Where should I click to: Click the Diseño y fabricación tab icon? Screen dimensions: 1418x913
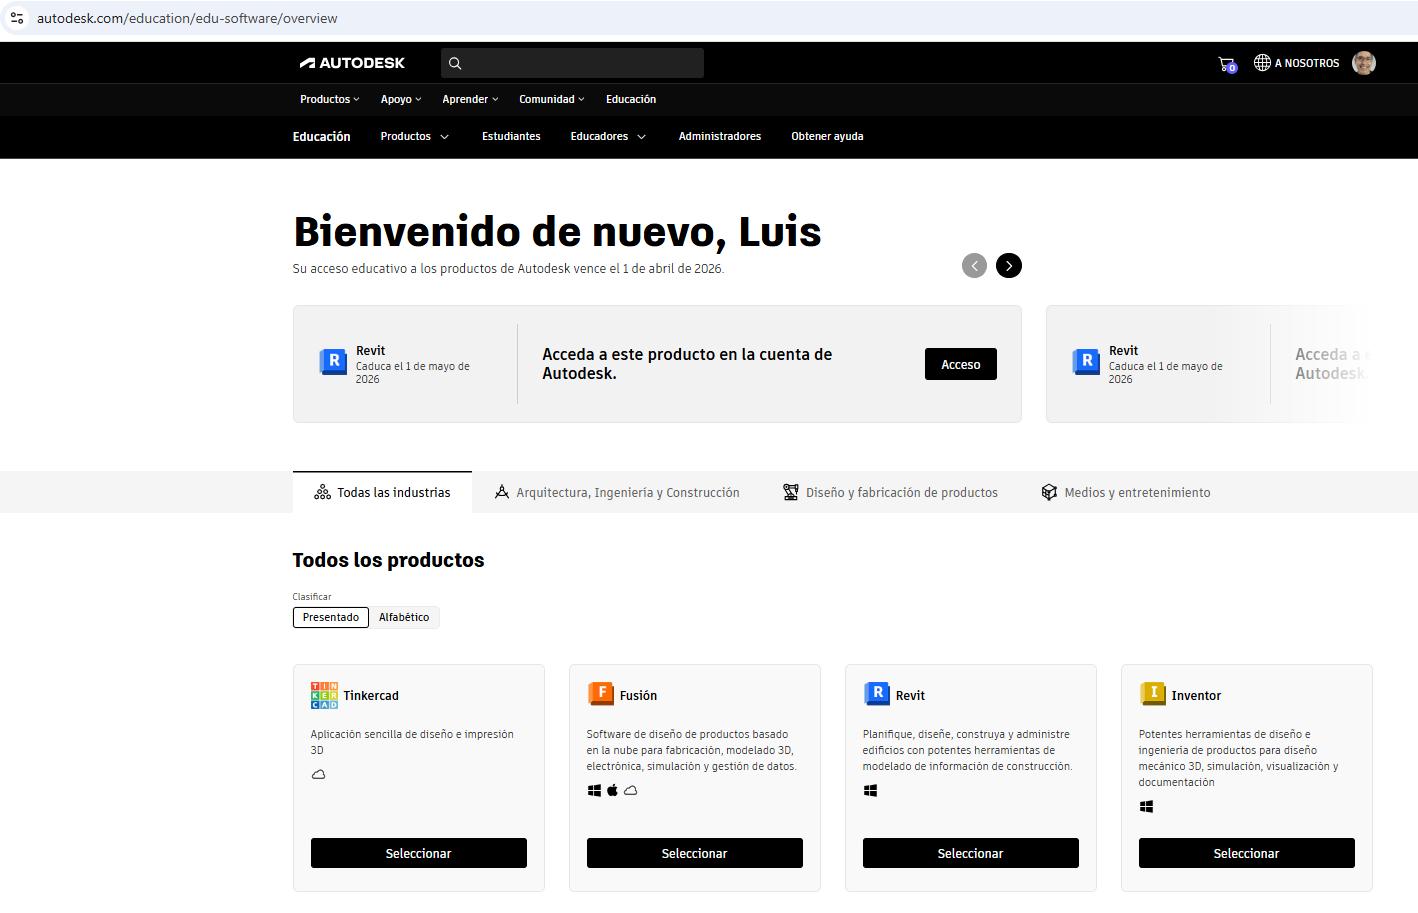[791, 492]
